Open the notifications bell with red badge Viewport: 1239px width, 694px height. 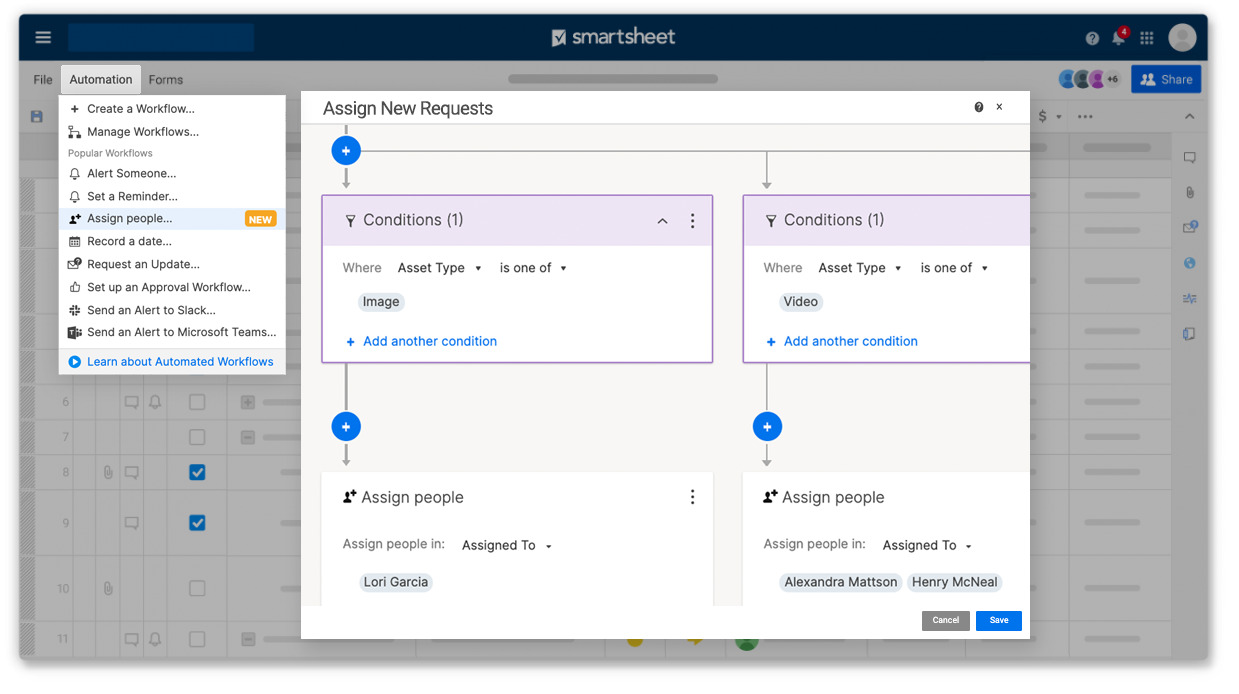pos(1118,37)
